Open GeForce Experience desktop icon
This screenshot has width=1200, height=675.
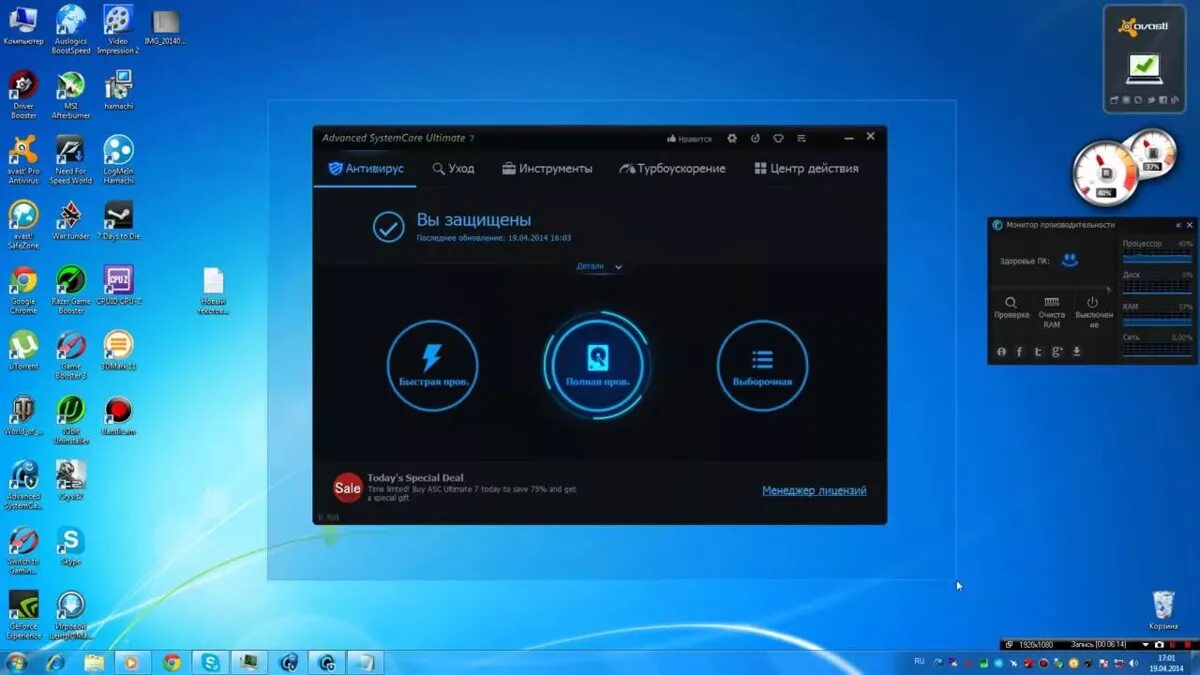point(23,614)
